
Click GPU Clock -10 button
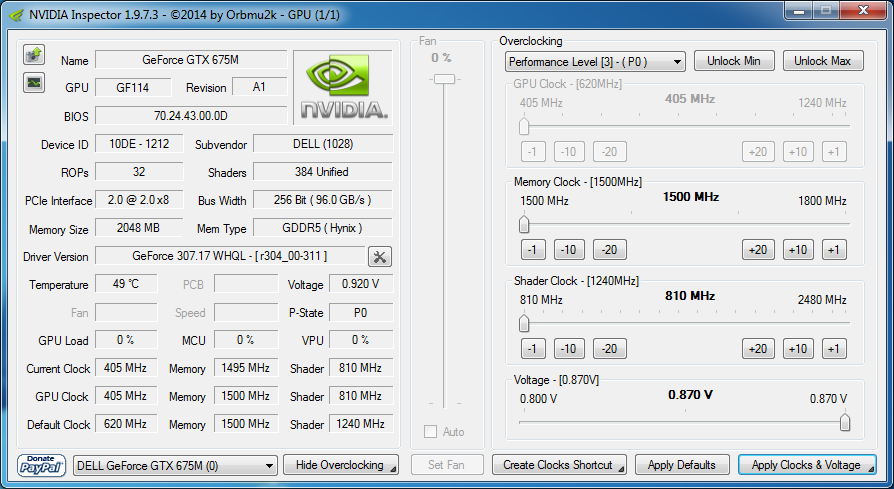(x=569, y=152)
